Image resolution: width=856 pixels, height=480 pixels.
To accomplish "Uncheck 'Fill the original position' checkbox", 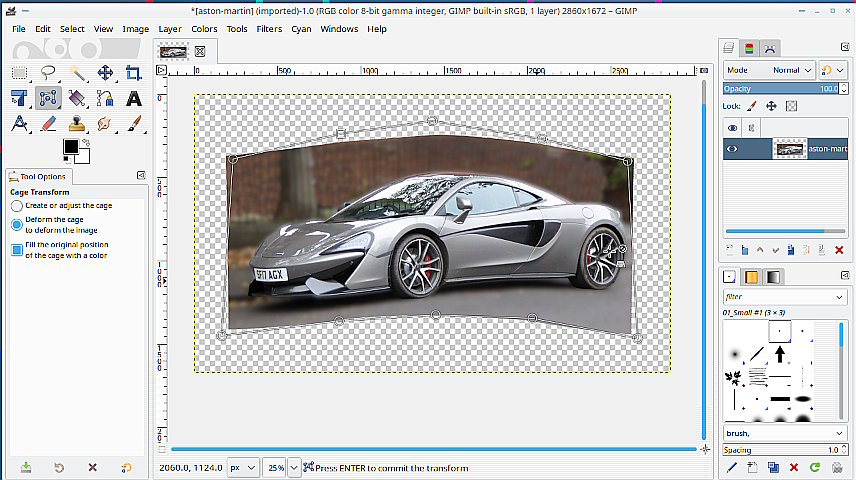I will [x=17, y=249].
